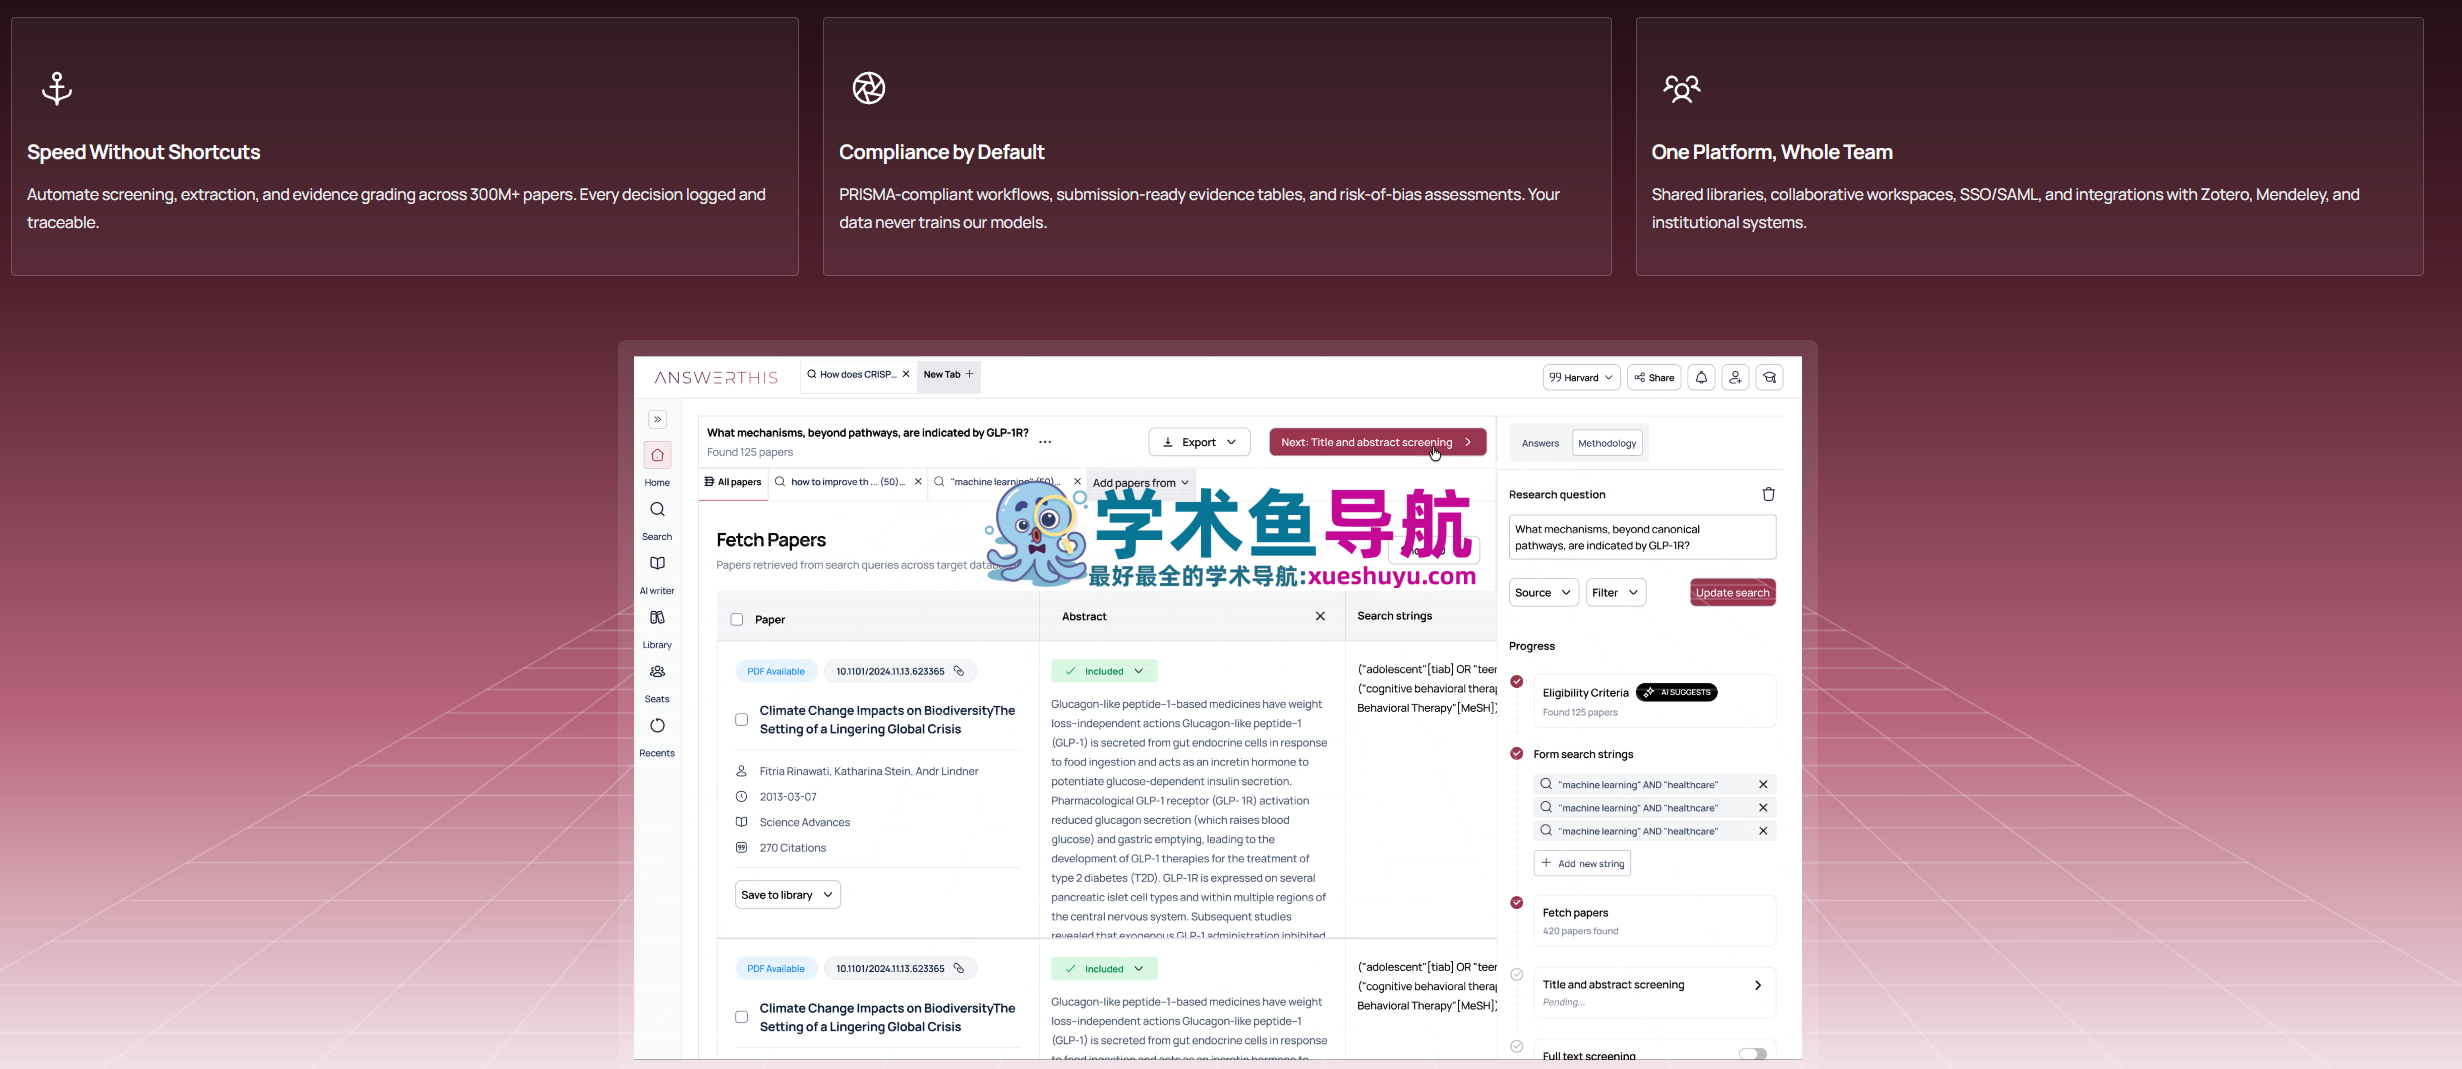The height and width of the screenshot is (1069, 2462).
Task: Click the notifications bell icon
Action: point(1701,377)
